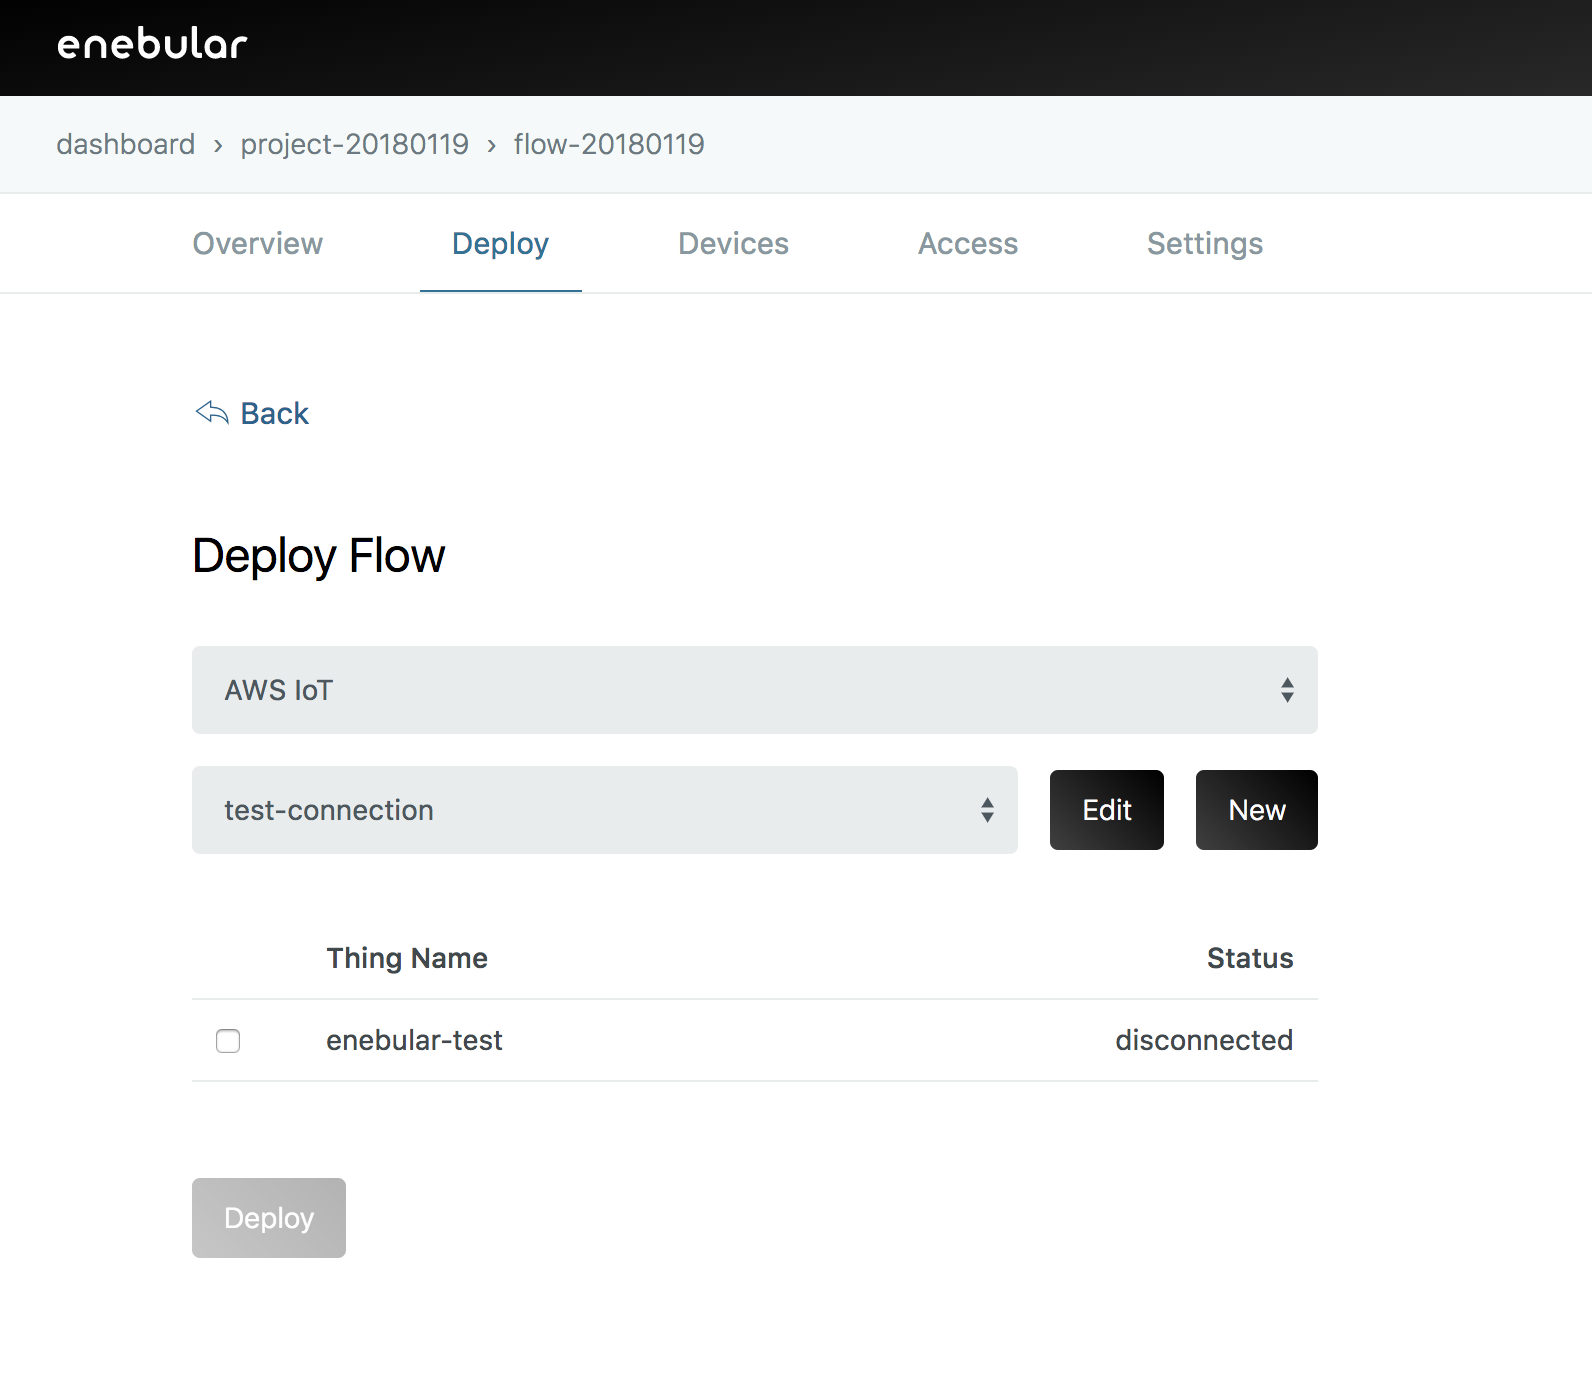The height and width of the screenshot is (1374, 1592).
Task: Click the enebular logo
Action: pyautogui.click(x=152, y=45)
